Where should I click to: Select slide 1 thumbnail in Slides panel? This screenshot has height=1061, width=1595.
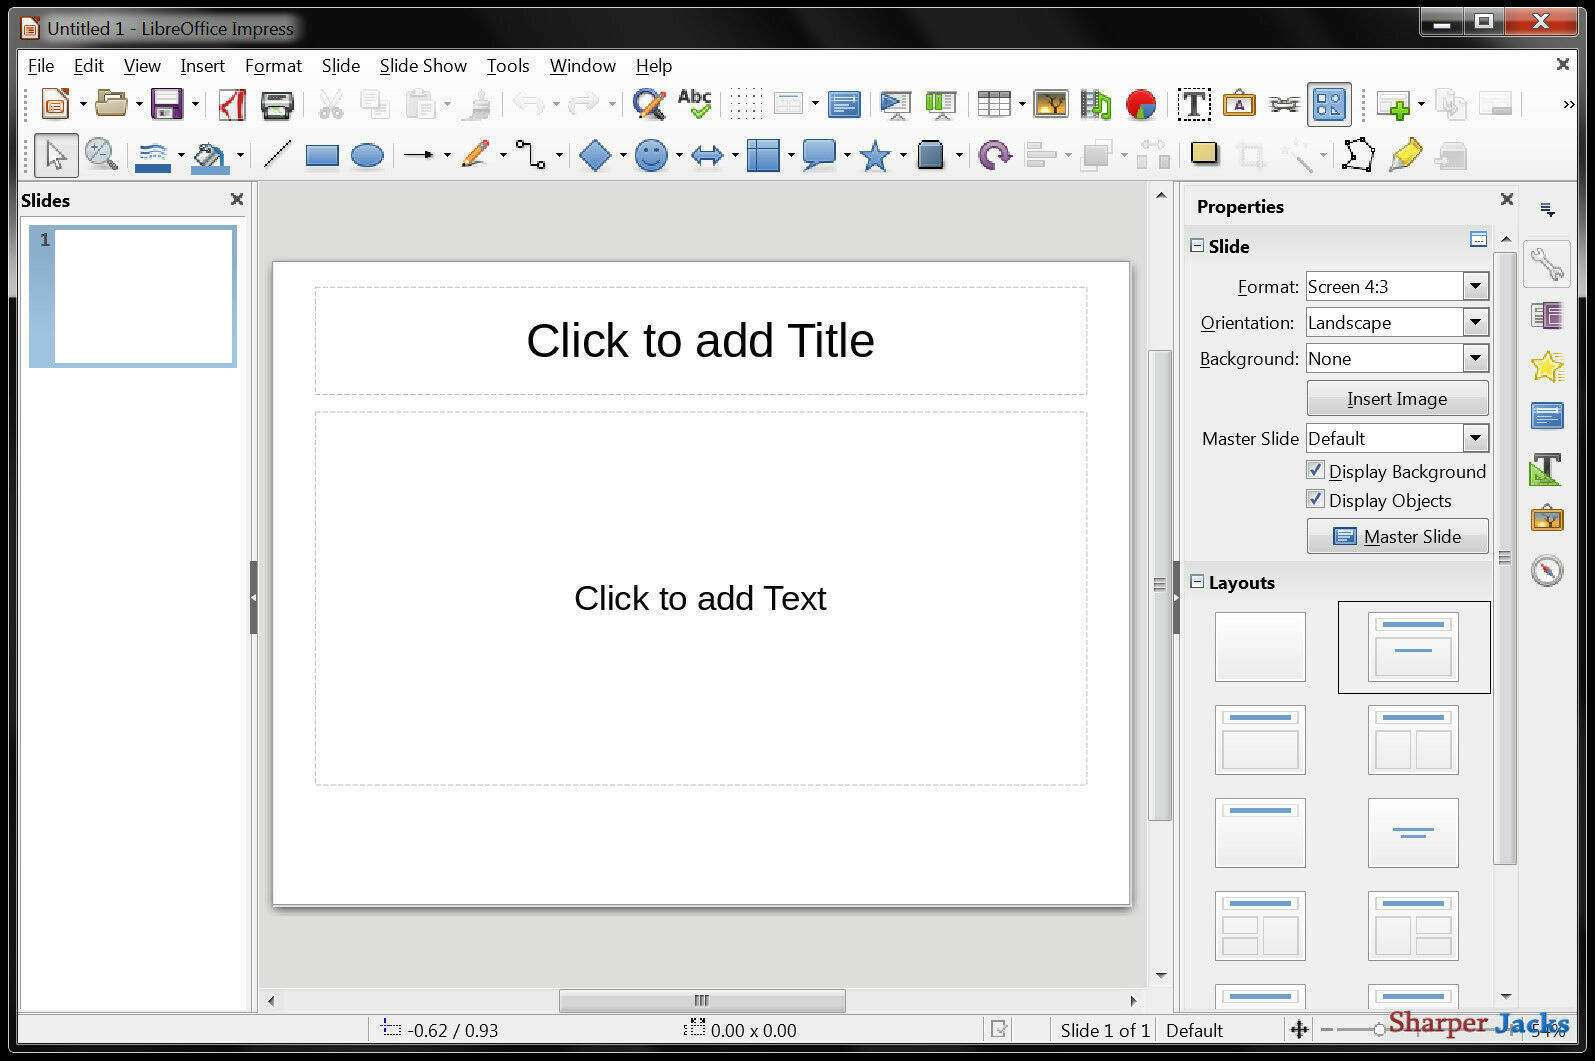133,296
